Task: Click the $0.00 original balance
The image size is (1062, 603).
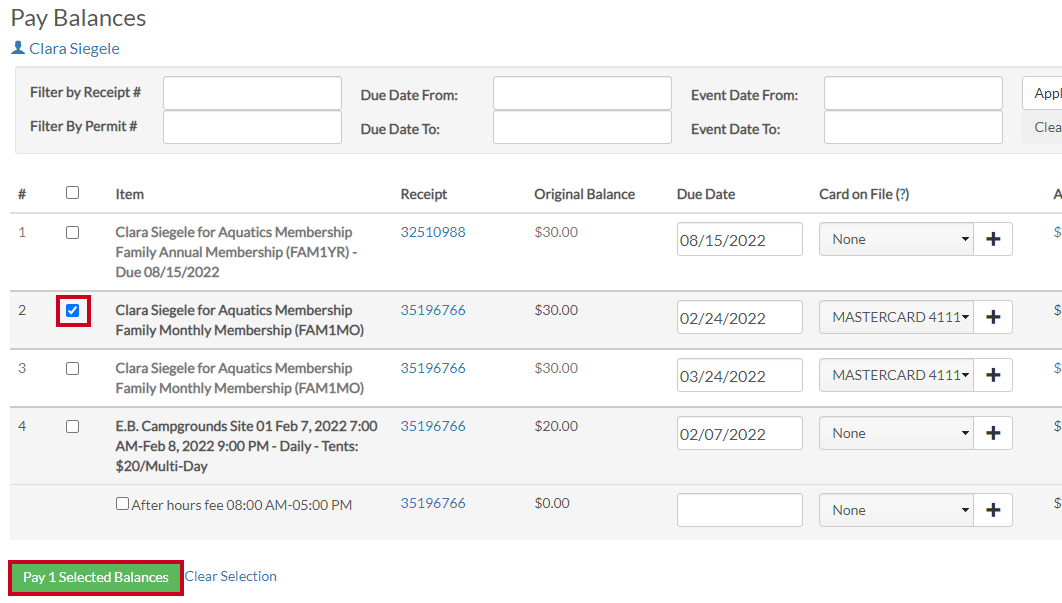Action: [552, 503]
